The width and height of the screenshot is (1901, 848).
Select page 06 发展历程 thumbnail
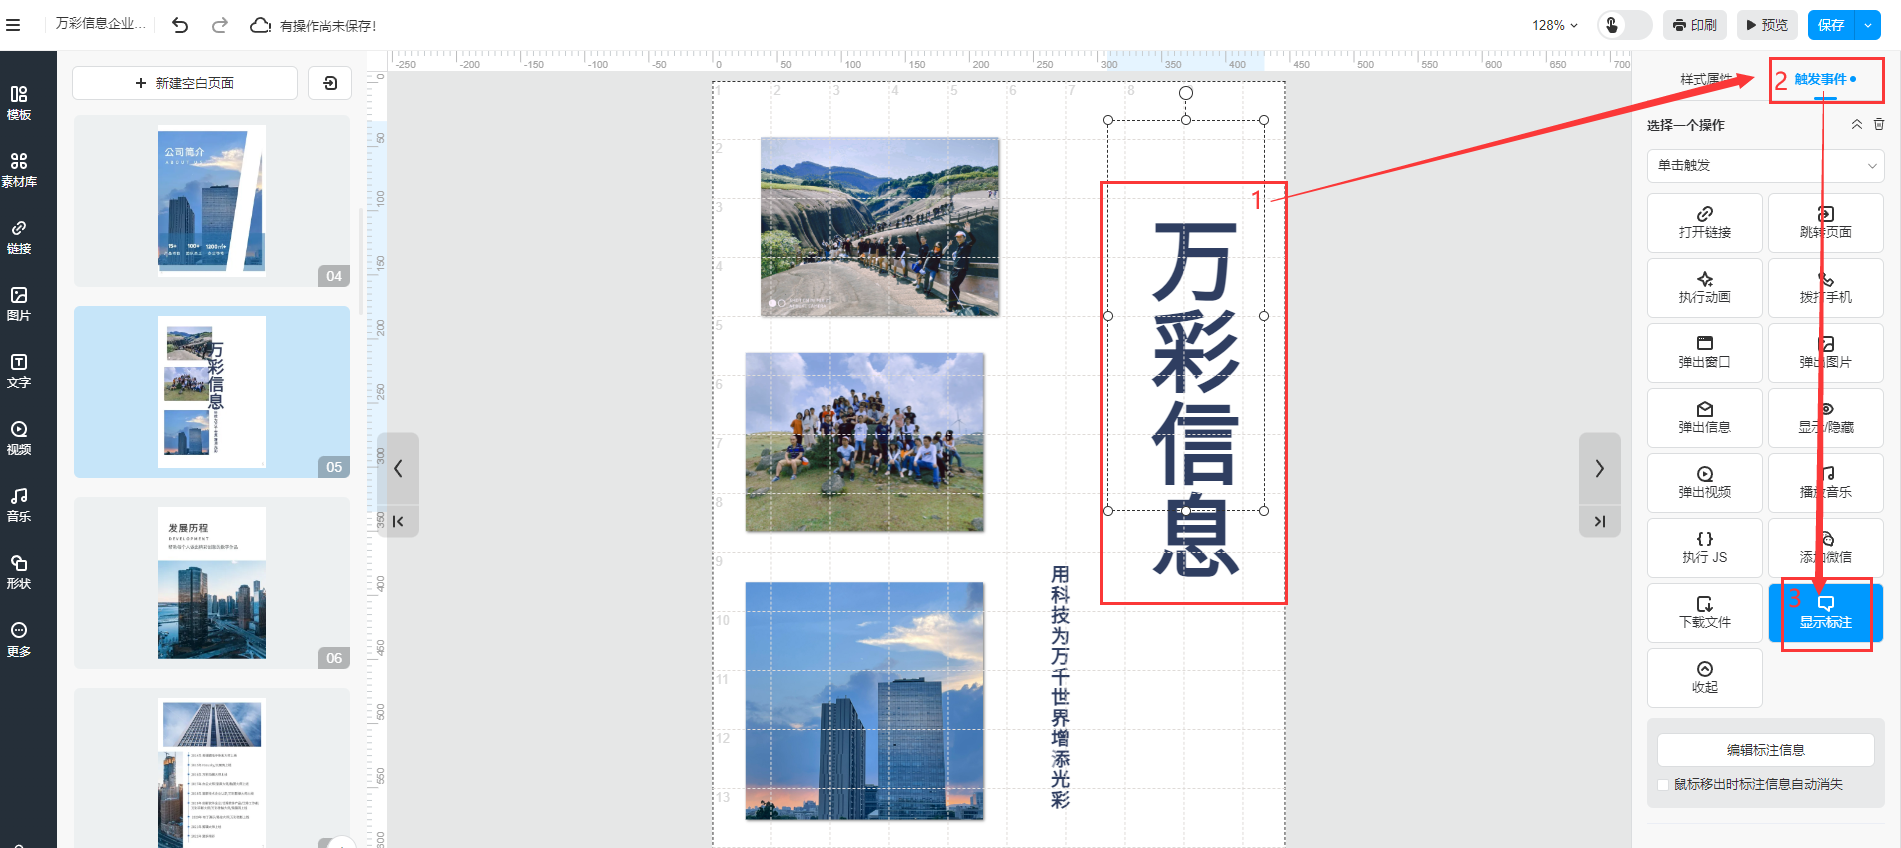click(212, 583)
